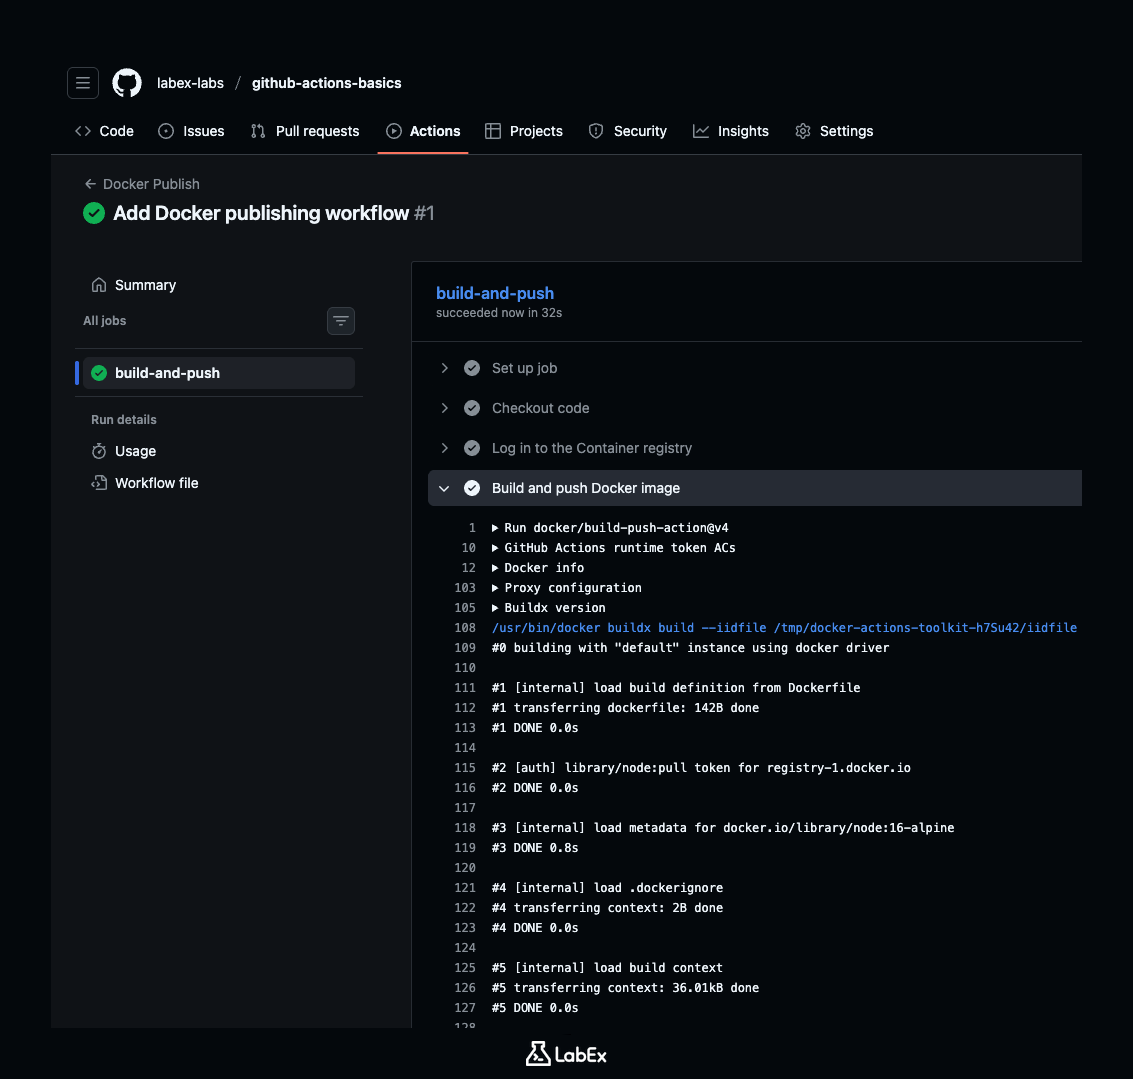Click the blue docker buildx build command line
This screenshot has width=1133, height=1079.
tap(784, 628)
